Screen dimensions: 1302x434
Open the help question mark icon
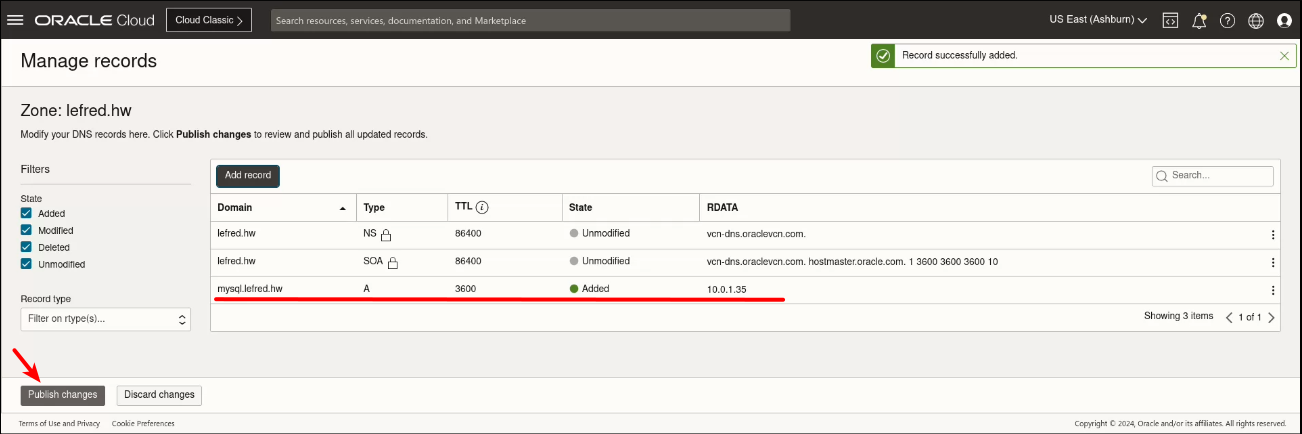[x=1227, y=21]
